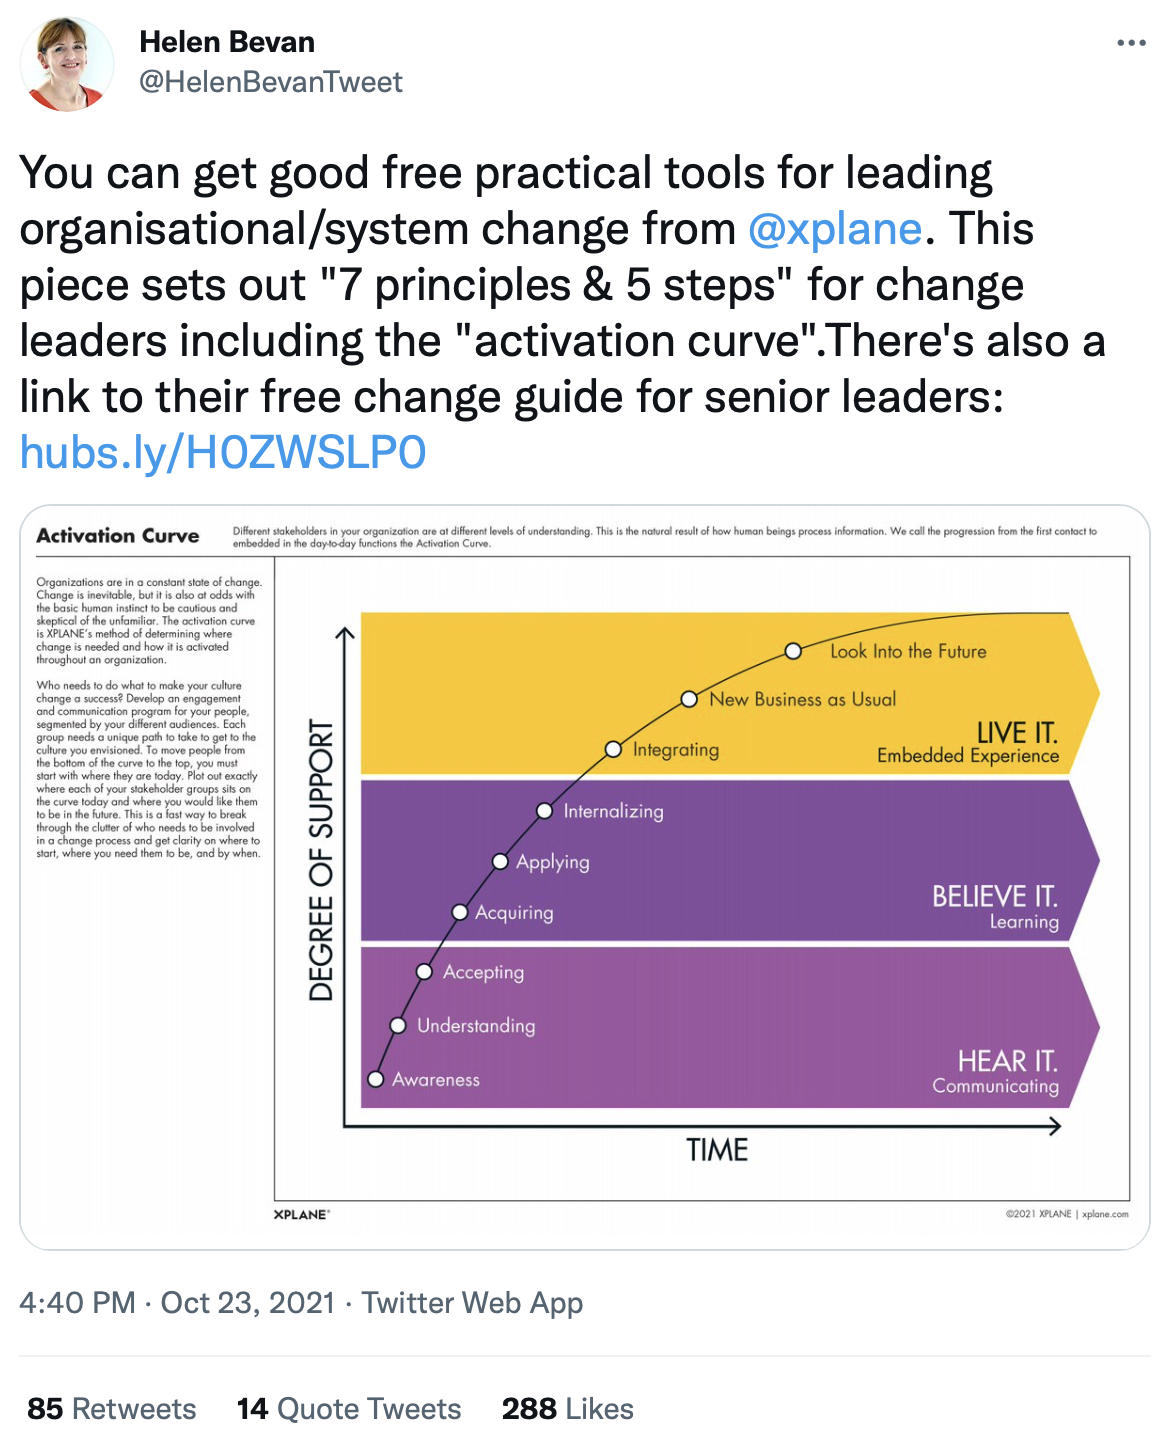
Task: Click Helen Bevan's profile avatar
Action: [x=67, y=64]
